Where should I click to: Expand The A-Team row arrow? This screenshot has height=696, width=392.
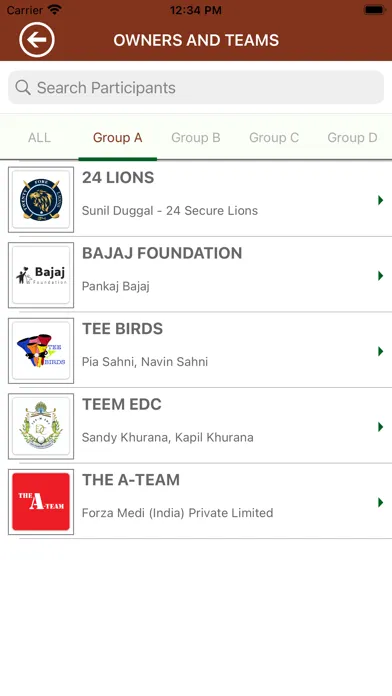click(380, 502)
